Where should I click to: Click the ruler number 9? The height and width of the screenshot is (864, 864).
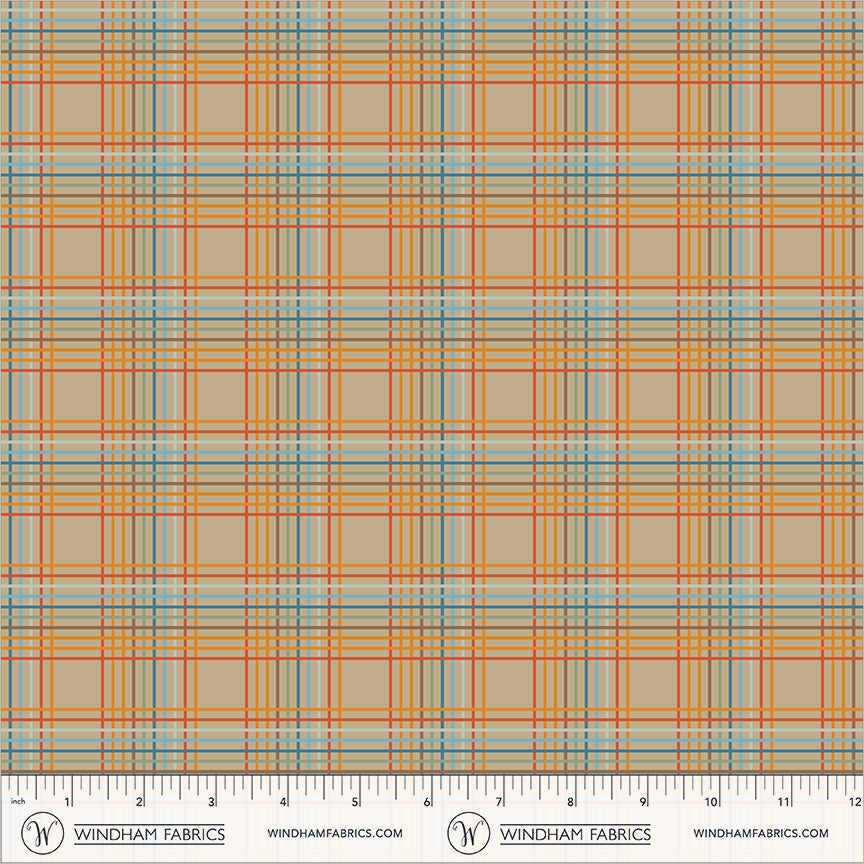[642, 802]
